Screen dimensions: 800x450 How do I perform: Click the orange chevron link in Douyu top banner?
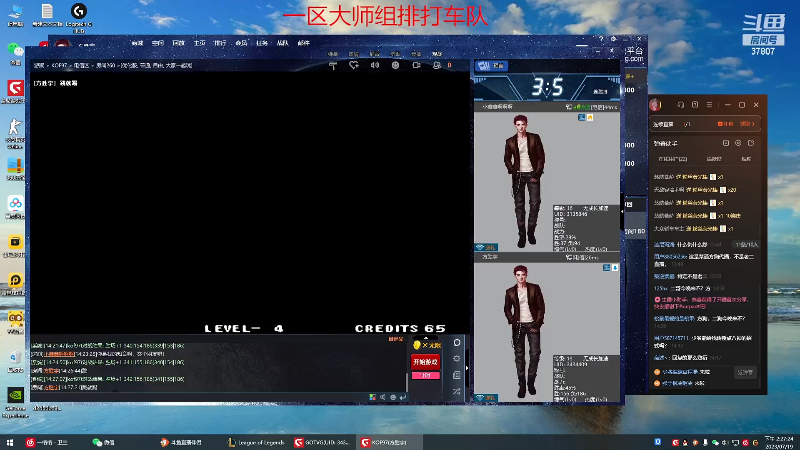(x=747, y=124)
